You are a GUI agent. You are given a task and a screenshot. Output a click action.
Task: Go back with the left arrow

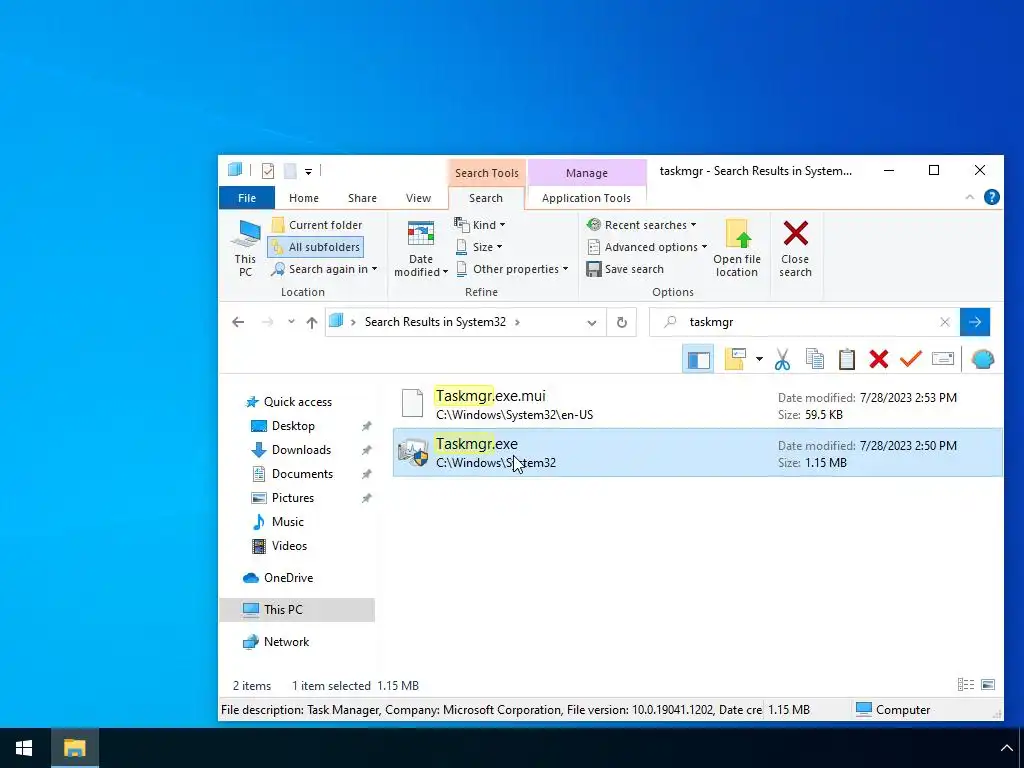238,322
